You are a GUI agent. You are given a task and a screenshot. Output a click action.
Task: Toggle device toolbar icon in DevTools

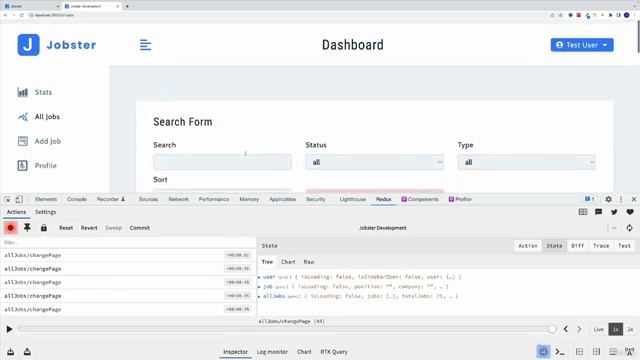[19, 199]
